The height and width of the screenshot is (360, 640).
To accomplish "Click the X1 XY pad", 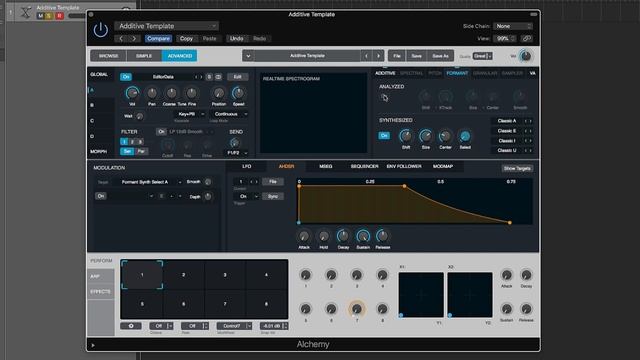I will point(421,295).
